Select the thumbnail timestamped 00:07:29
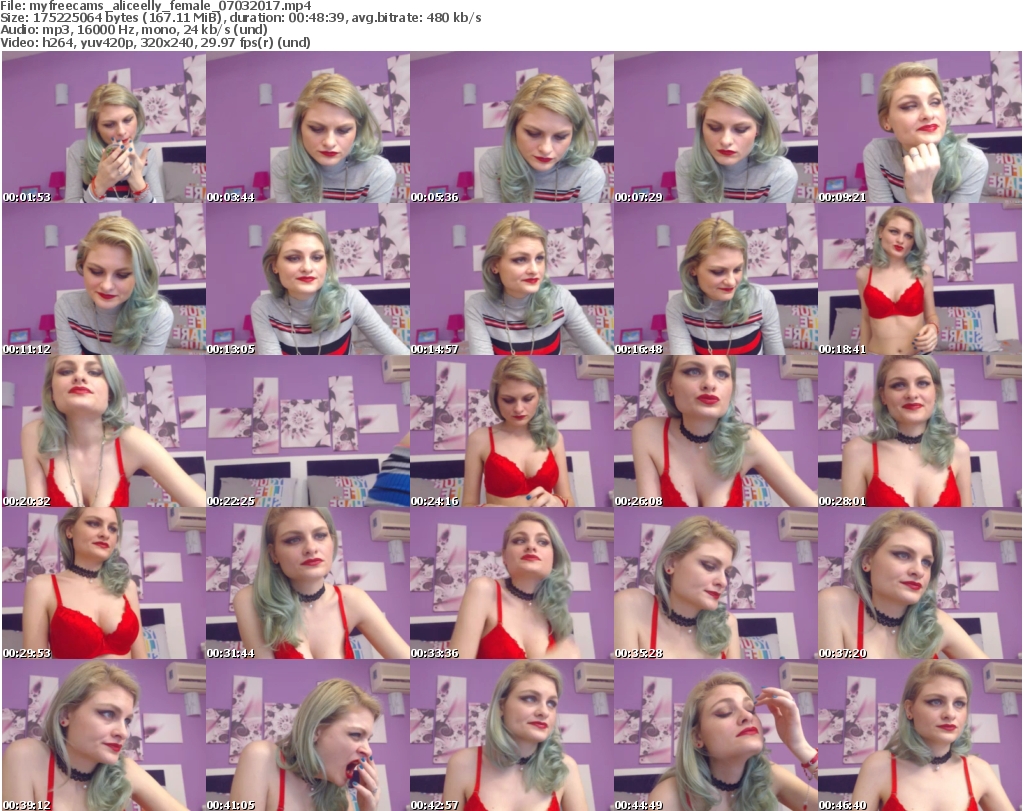The image size is (1024, 811). [x=716, y=127]
